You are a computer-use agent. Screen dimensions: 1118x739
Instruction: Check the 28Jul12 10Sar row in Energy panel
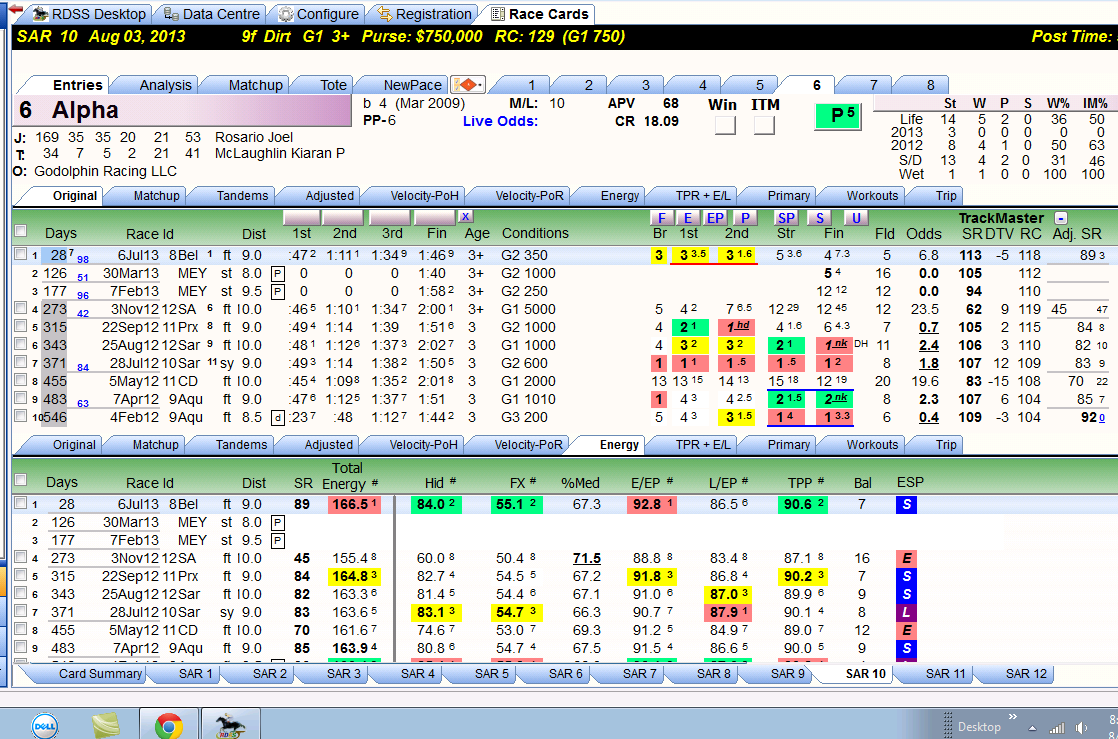pyautogui.click(x=21, y=611)
